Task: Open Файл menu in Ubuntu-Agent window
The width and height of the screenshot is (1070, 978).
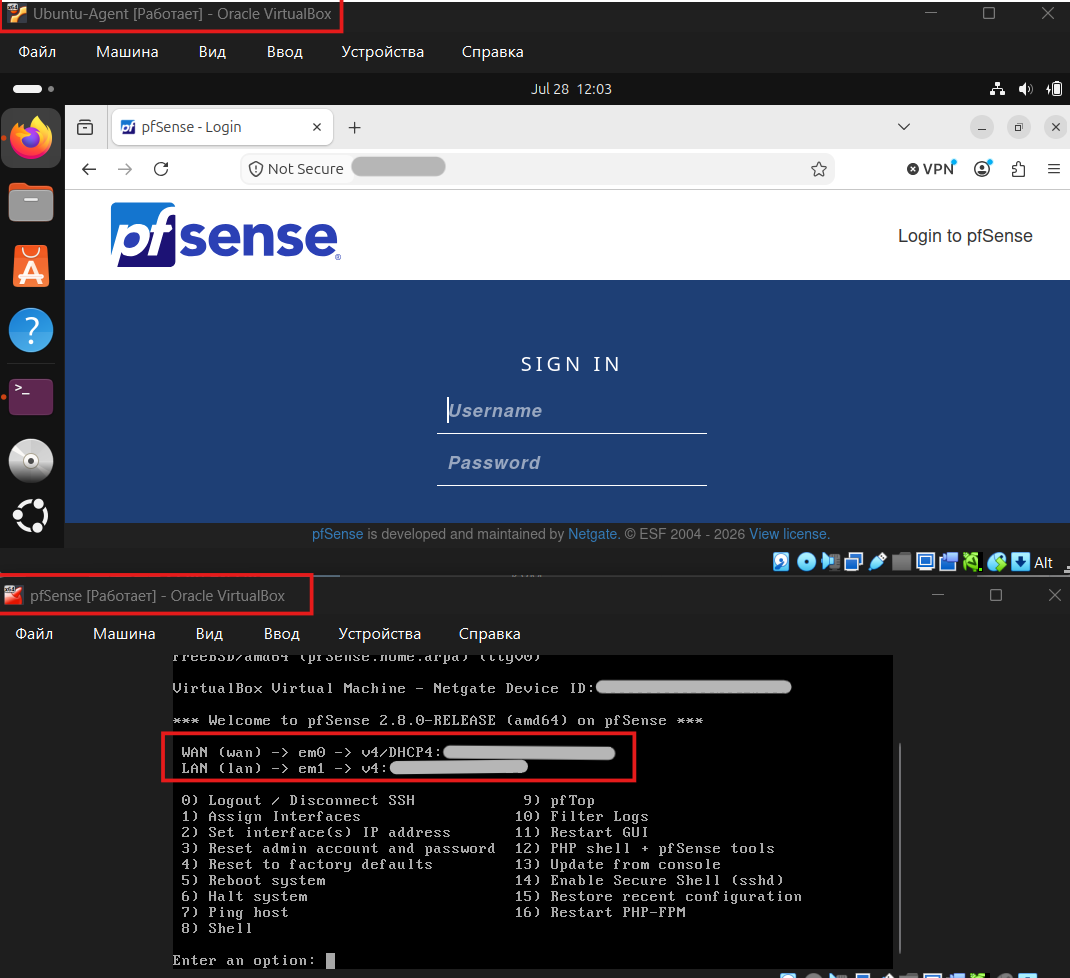Action: click(x=37, y=52)
